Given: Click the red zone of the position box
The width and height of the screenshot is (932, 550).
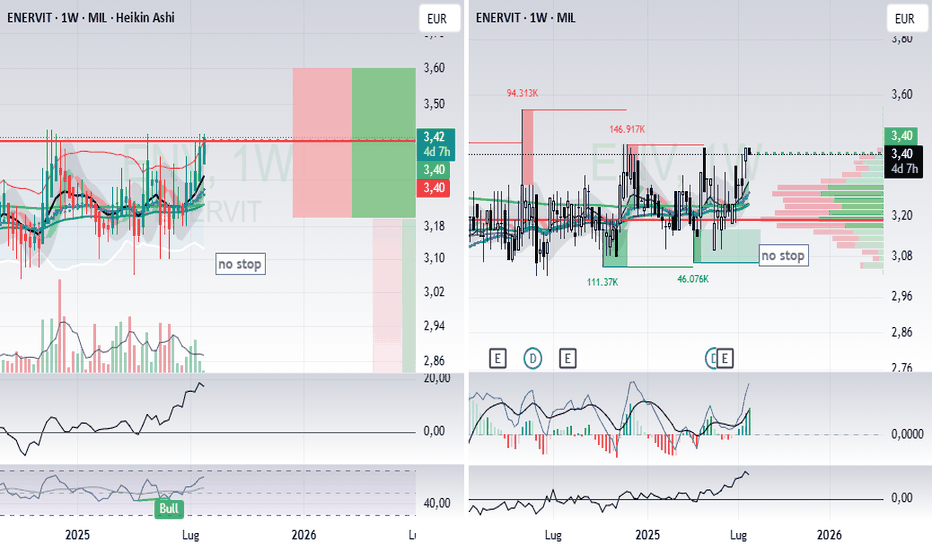Looking at the screenshot, I should pyautogui.click(x=322, y=143).
